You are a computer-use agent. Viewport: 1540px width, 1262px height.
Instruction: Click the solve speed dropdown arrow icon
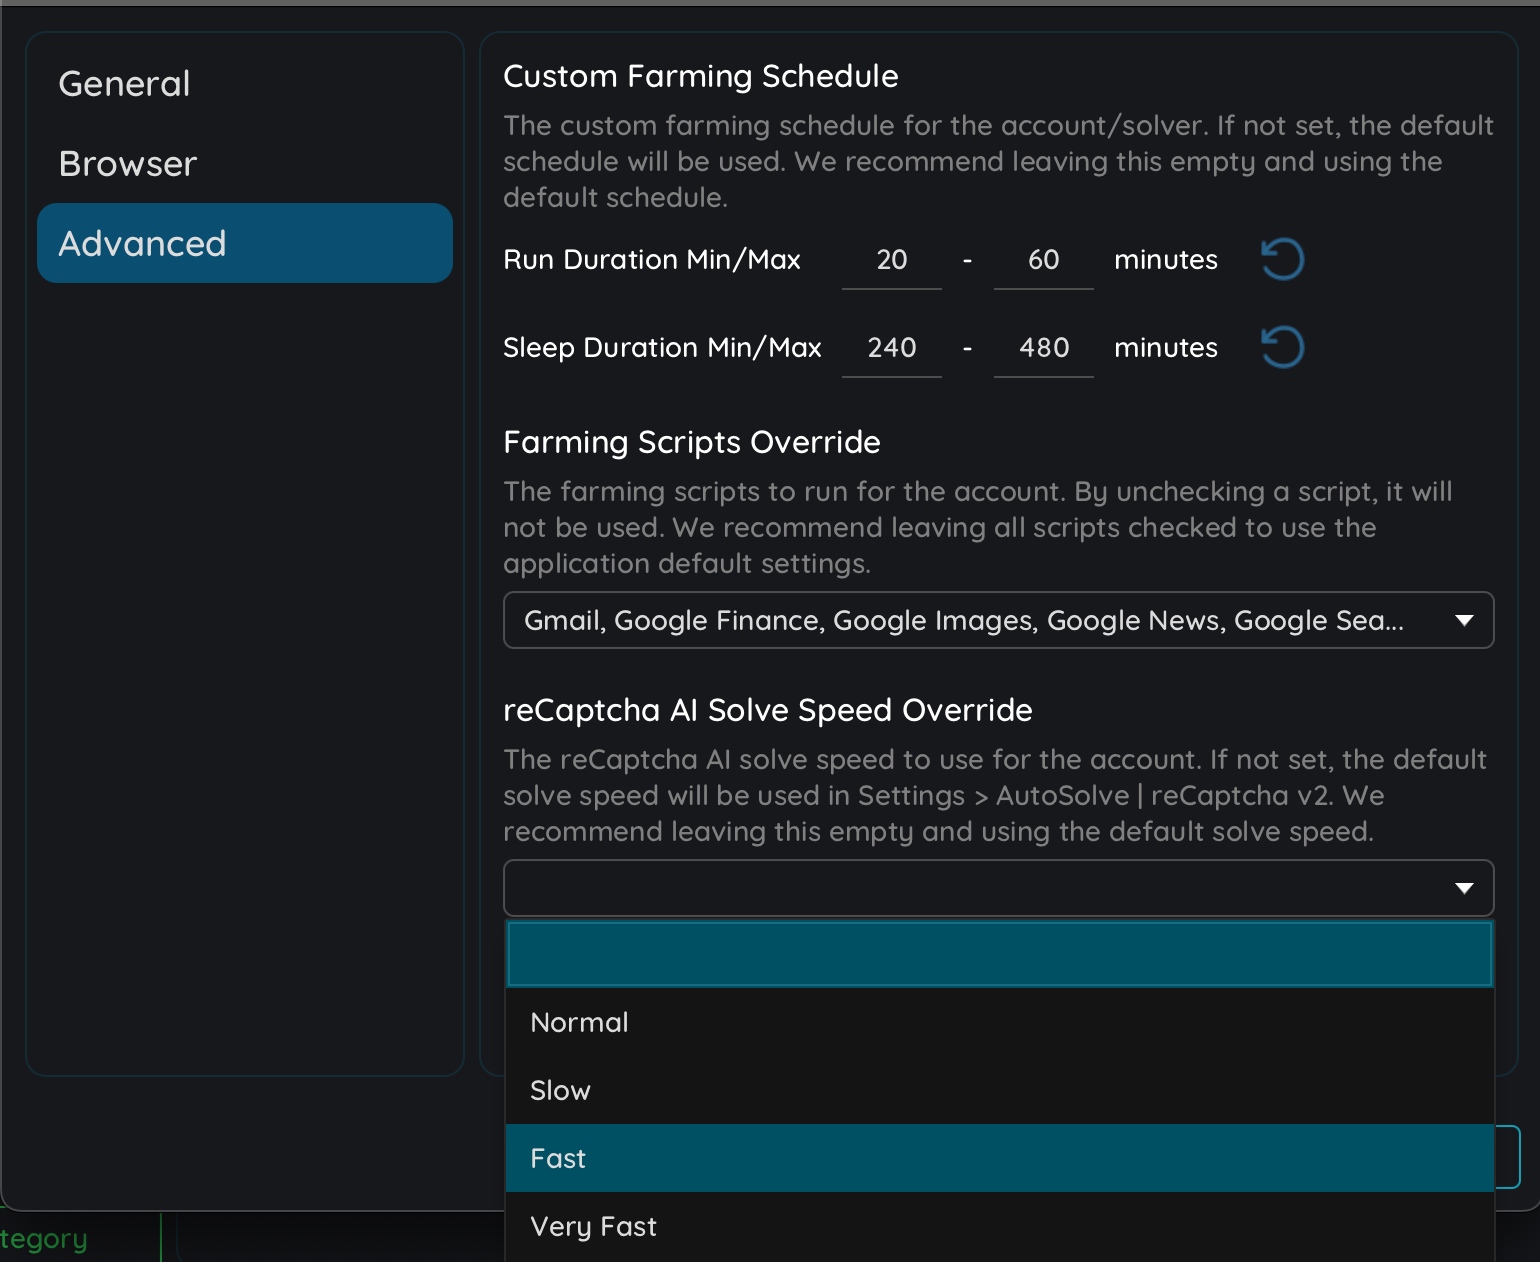[1465, 888]
